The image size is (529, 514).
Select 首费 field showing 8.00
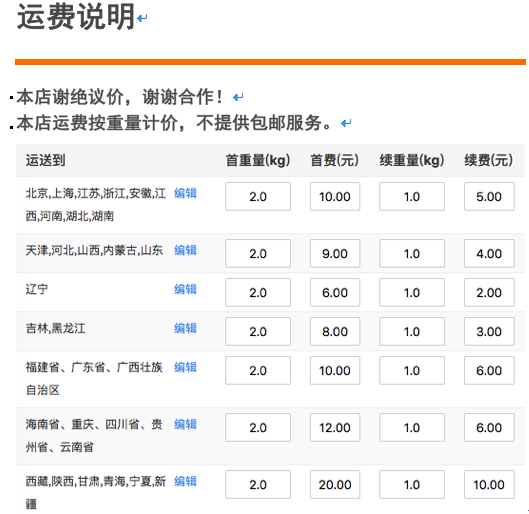[x=335, y=331]
